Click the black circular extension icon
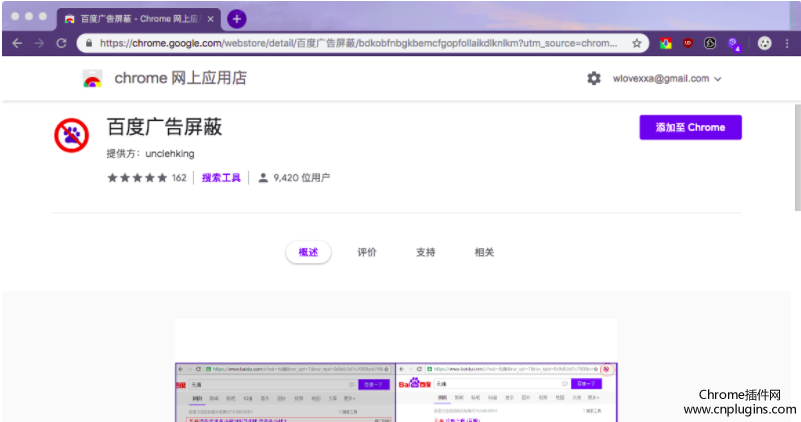Image resolution: width=801 pixels, height=422 pixels. (x=710, y=43)
